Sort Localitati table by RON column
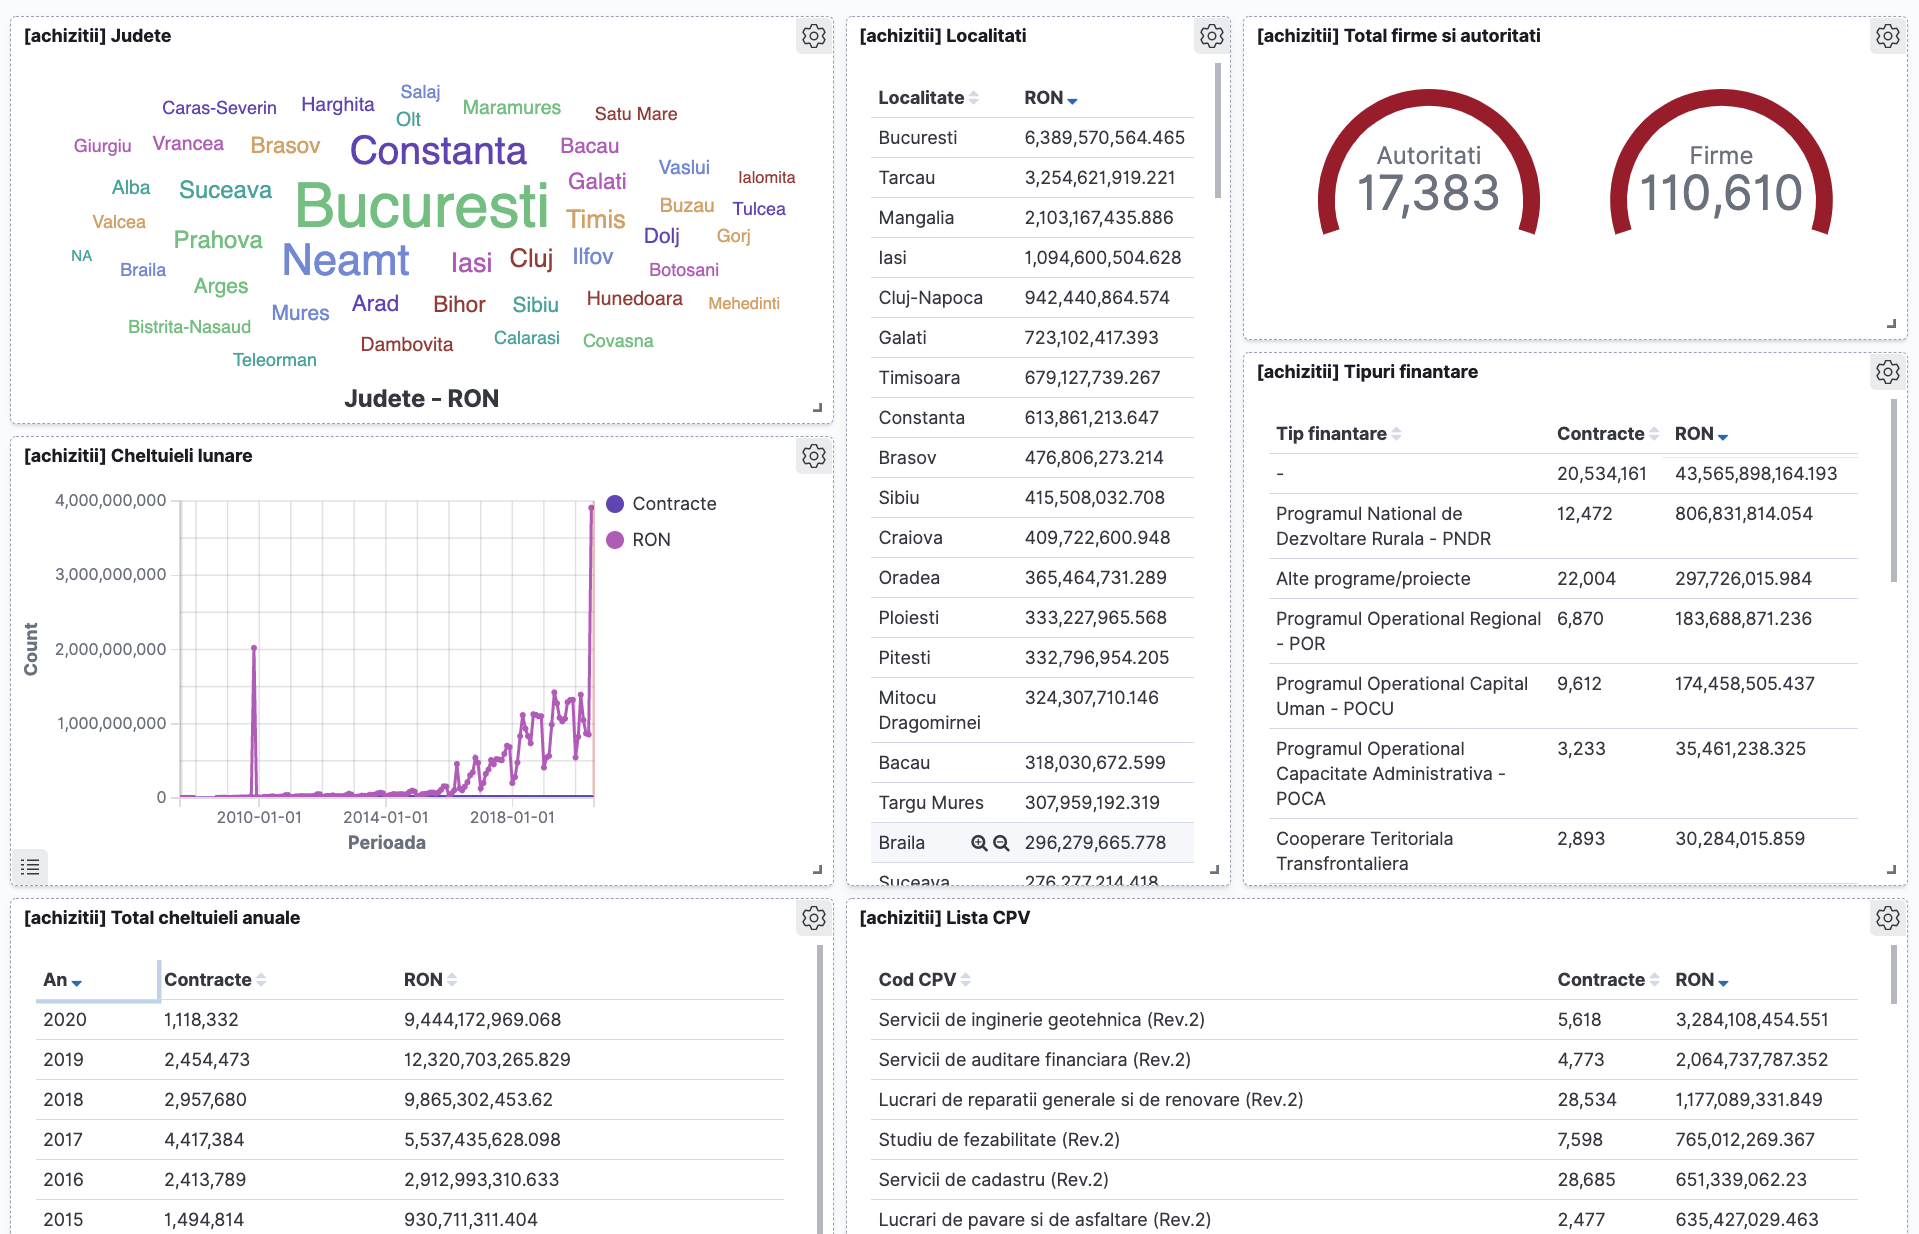The image size is (1919, 1234). 1050,98
